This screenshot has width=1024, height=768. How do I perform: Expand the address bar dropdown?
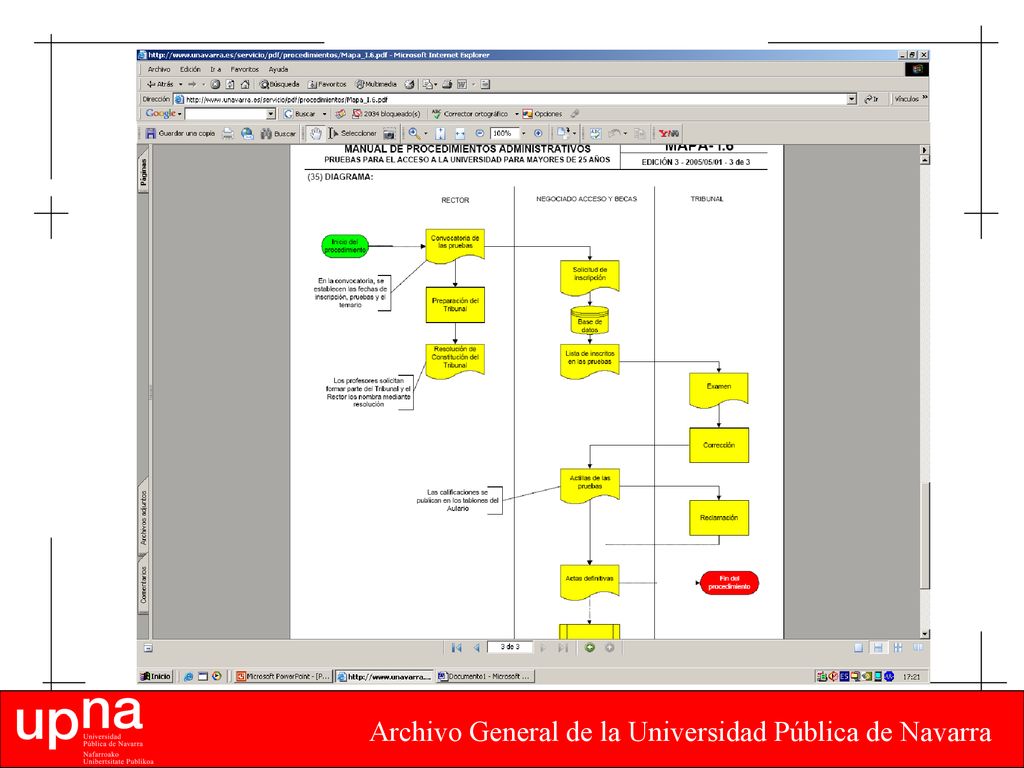(852, 100)
